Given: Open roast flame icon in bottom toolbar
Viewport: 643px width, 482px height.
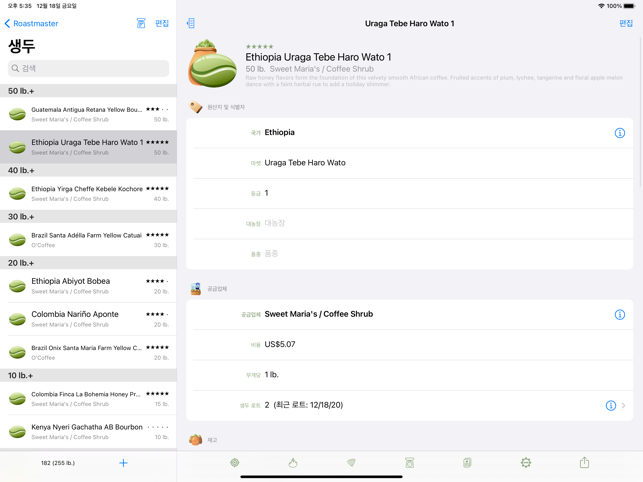Looking at the screenshot, I should pos(293,463).
